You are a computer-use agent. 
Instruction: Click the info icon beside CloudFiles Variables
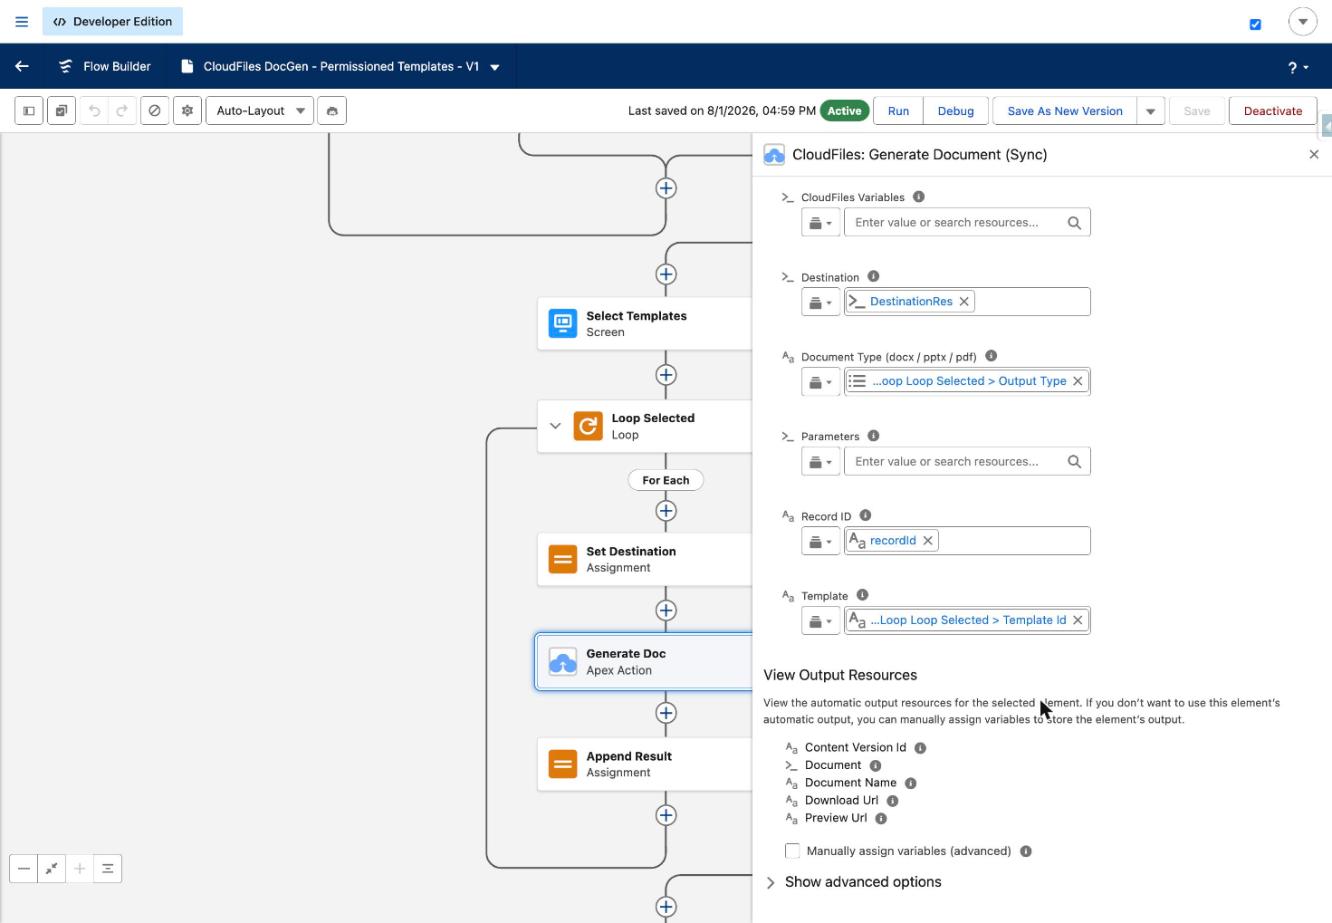919,197
